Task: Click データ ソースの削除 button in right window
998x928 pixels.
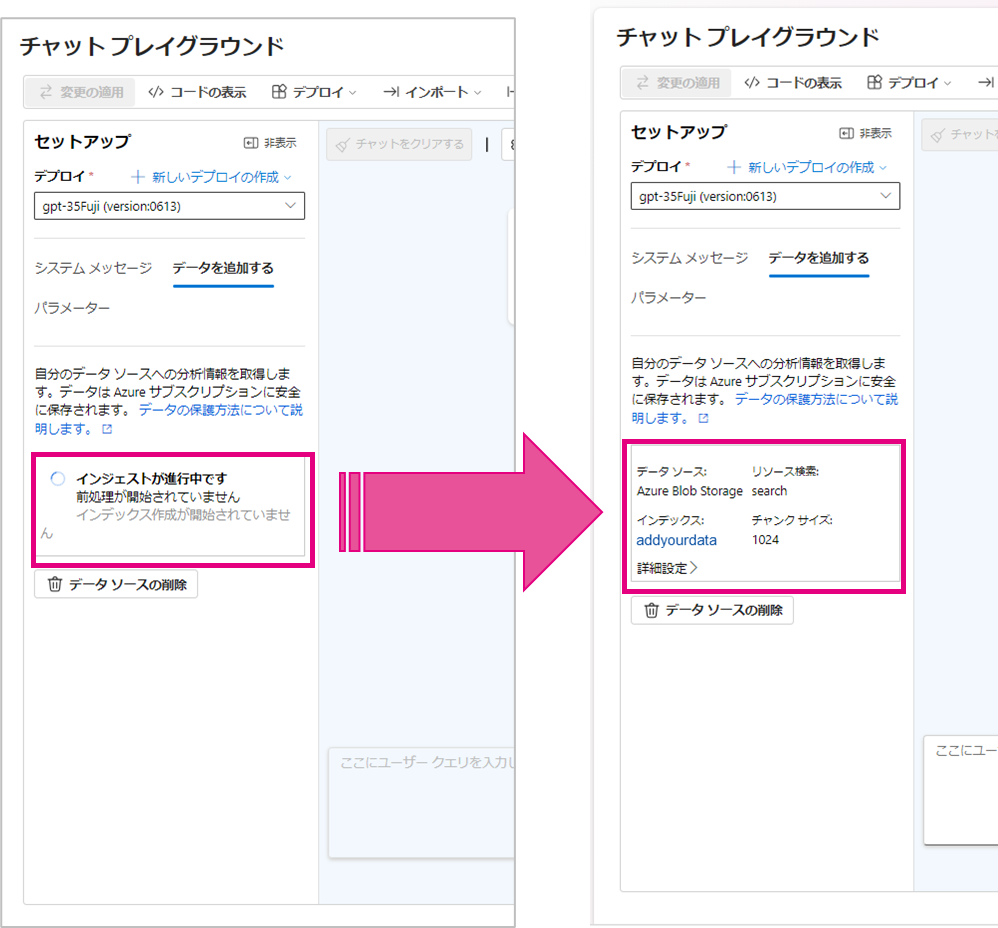Action: 712,610
